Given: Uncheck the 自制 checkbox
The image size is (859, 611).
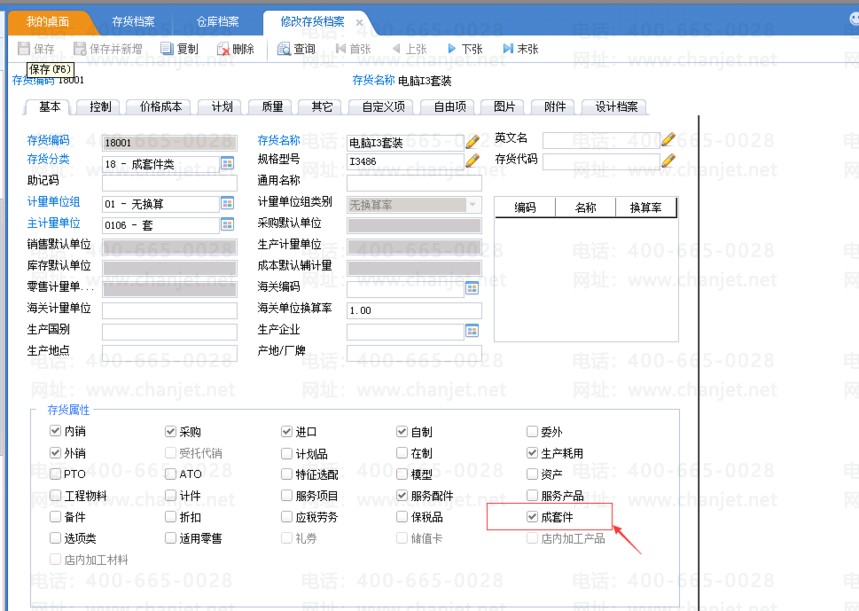Looking at the screenshot, I should point(402,432).
